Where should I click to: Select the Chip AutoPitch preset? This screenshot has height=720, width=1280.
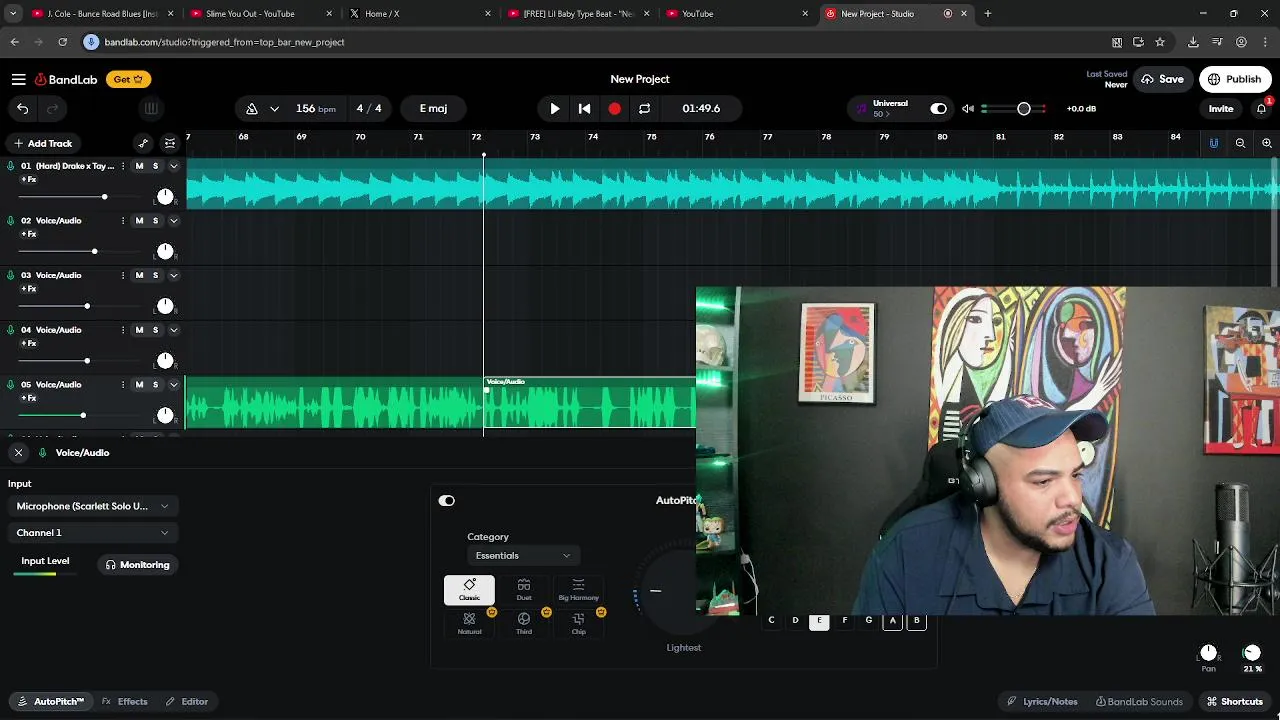point(578,624)
